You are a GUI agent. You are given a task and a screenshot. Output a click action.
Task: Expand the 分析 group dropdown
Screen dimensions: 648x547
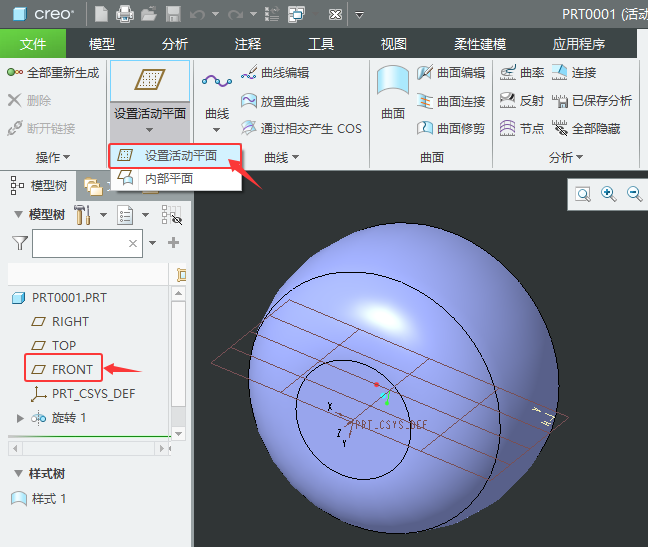pos(566,157)
